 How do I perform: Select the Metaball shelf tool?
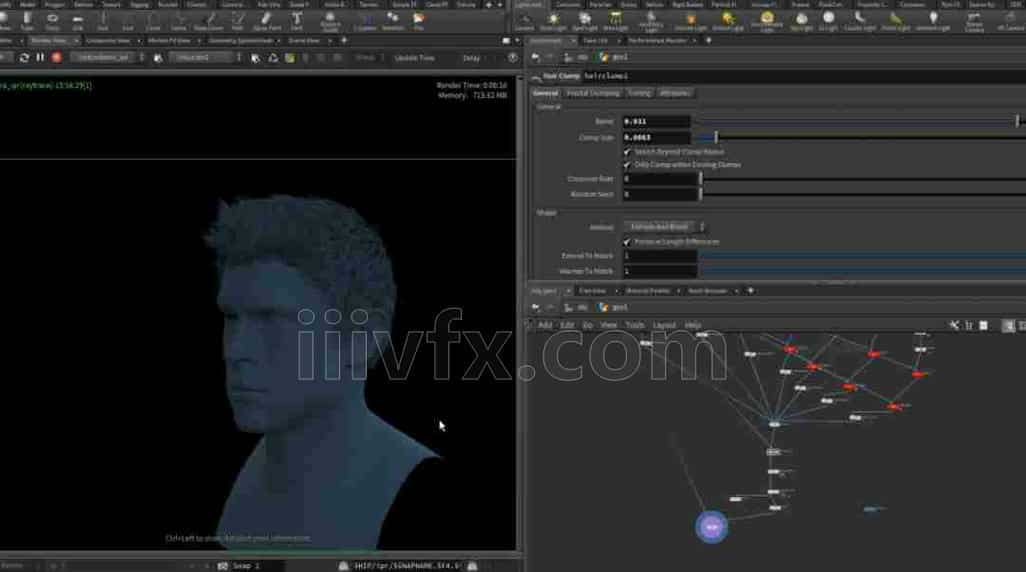point(393,20)
